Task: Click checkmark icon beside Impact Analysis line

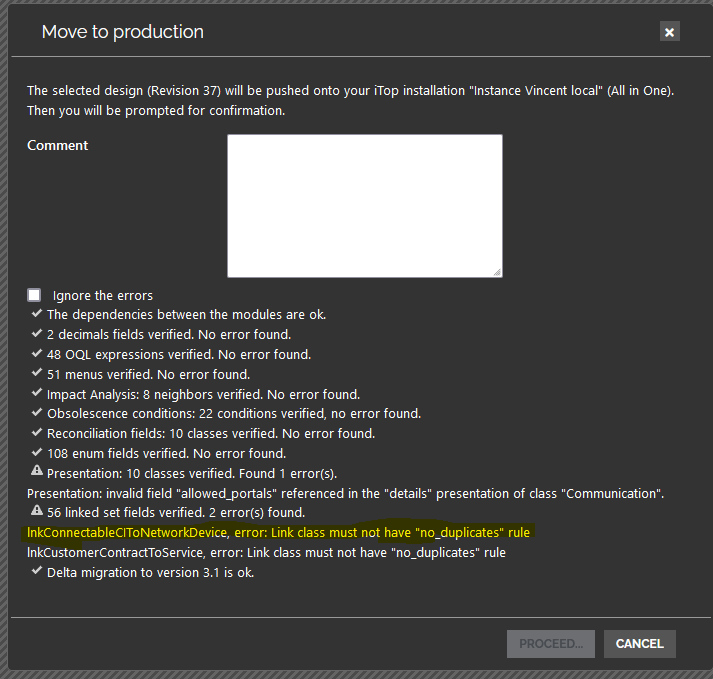Action: tap(36, 394)
